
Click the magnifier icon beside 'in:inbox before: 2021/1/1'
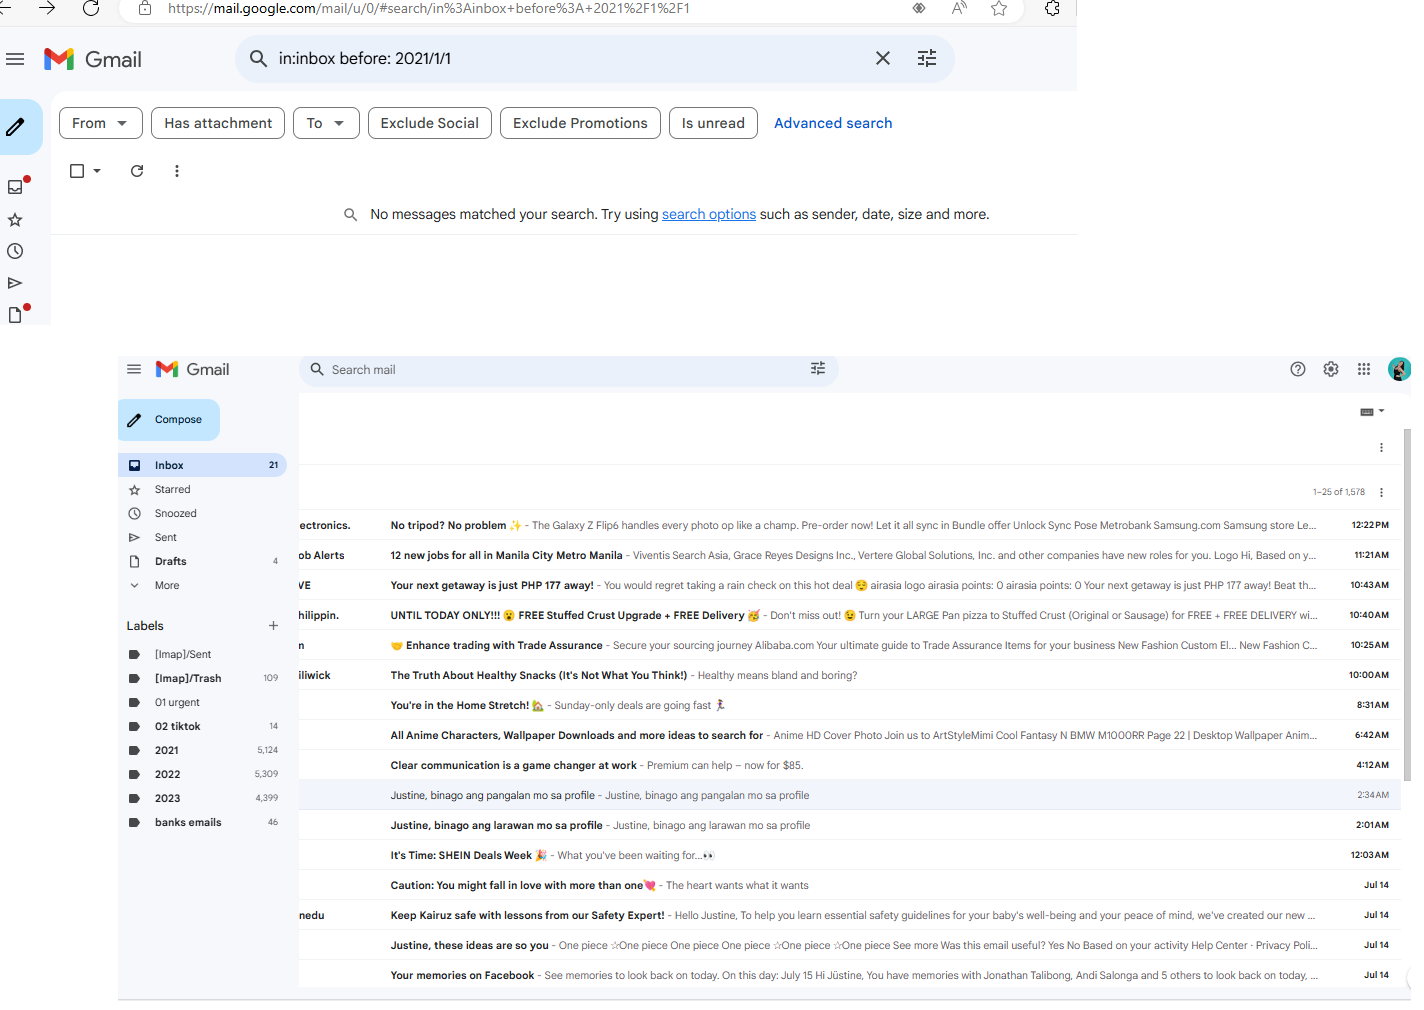pos(258,59)
